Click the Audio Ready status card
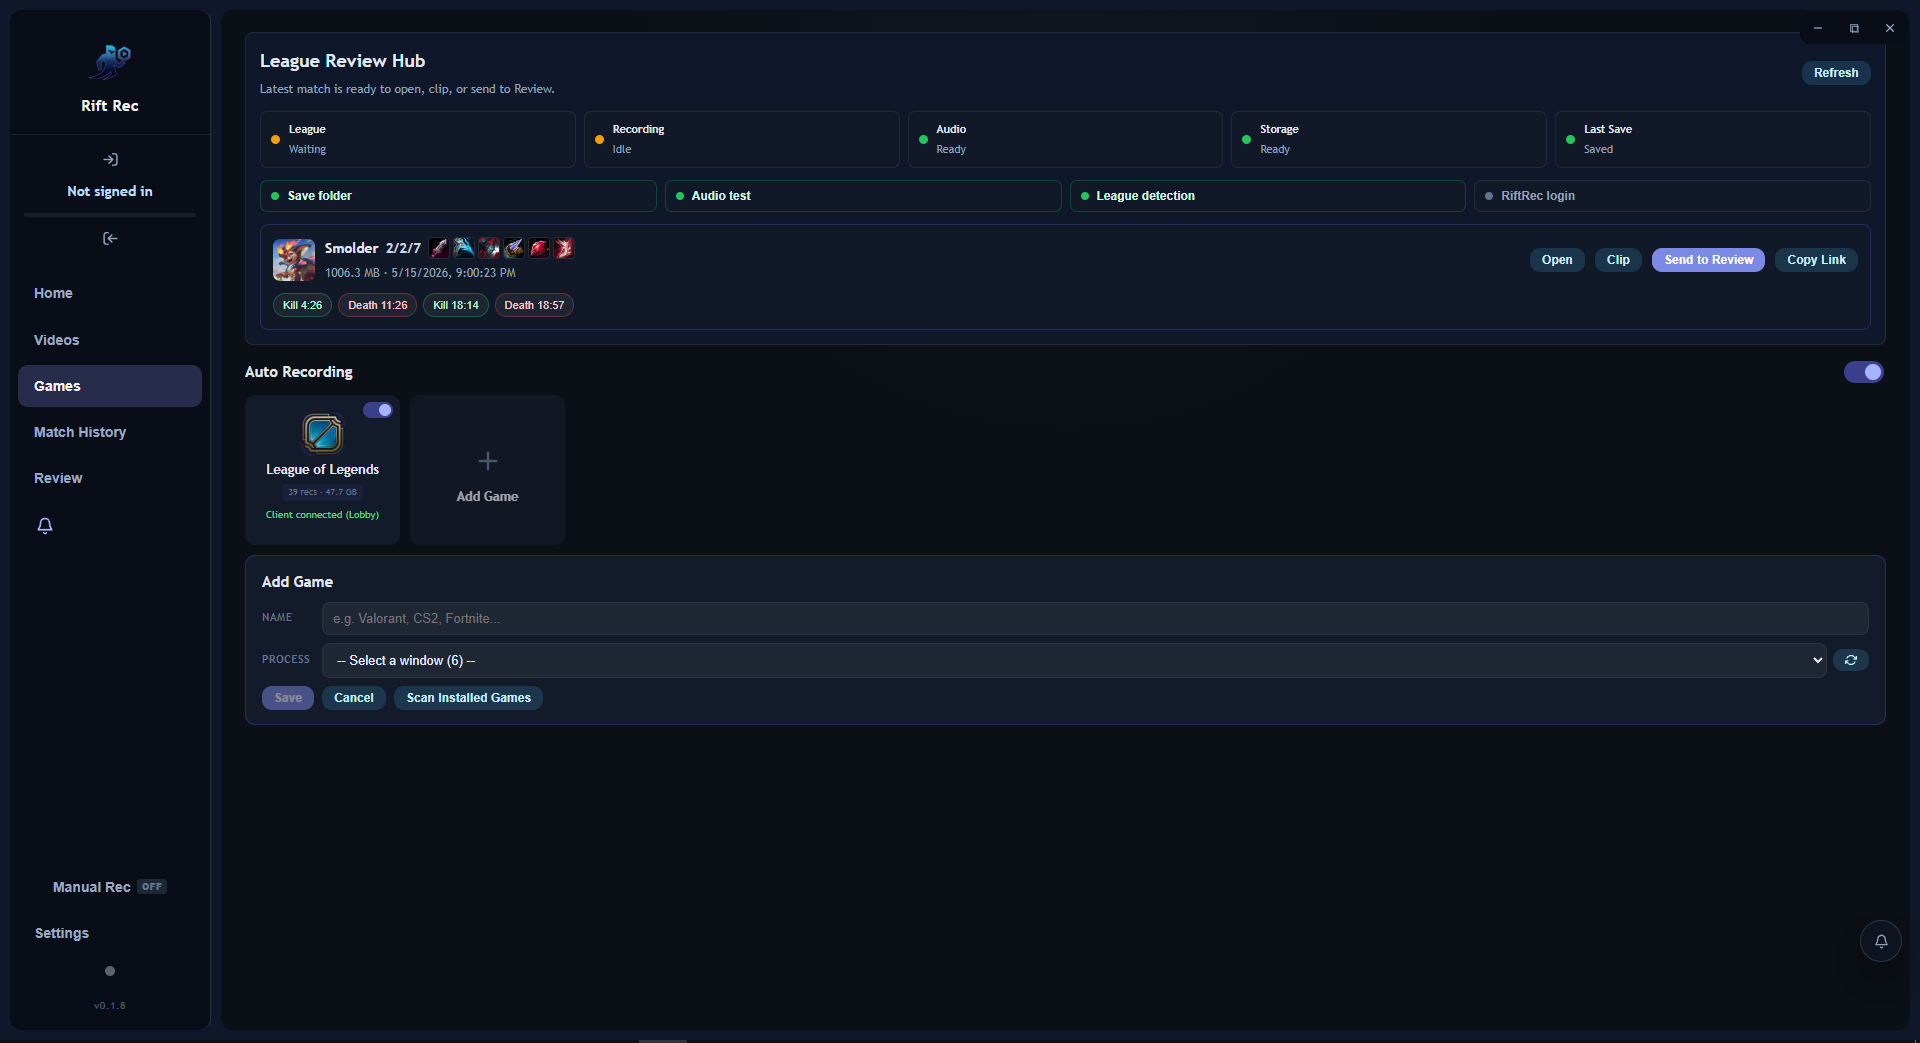 click(x=1065, y=139)
